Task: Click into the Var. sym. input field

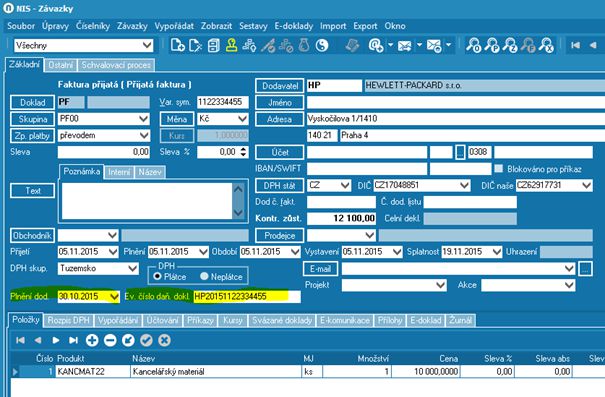Action: pos(223,102)
